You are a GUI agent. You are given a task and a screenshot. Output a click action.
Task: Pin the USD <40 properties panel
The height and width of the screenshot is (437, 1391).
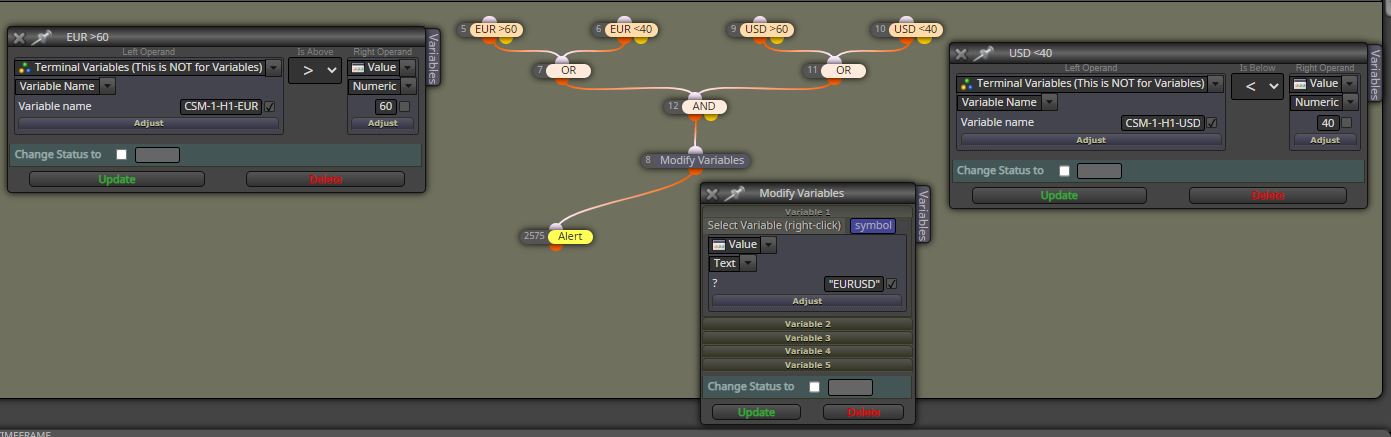click(x=984, y=53)
